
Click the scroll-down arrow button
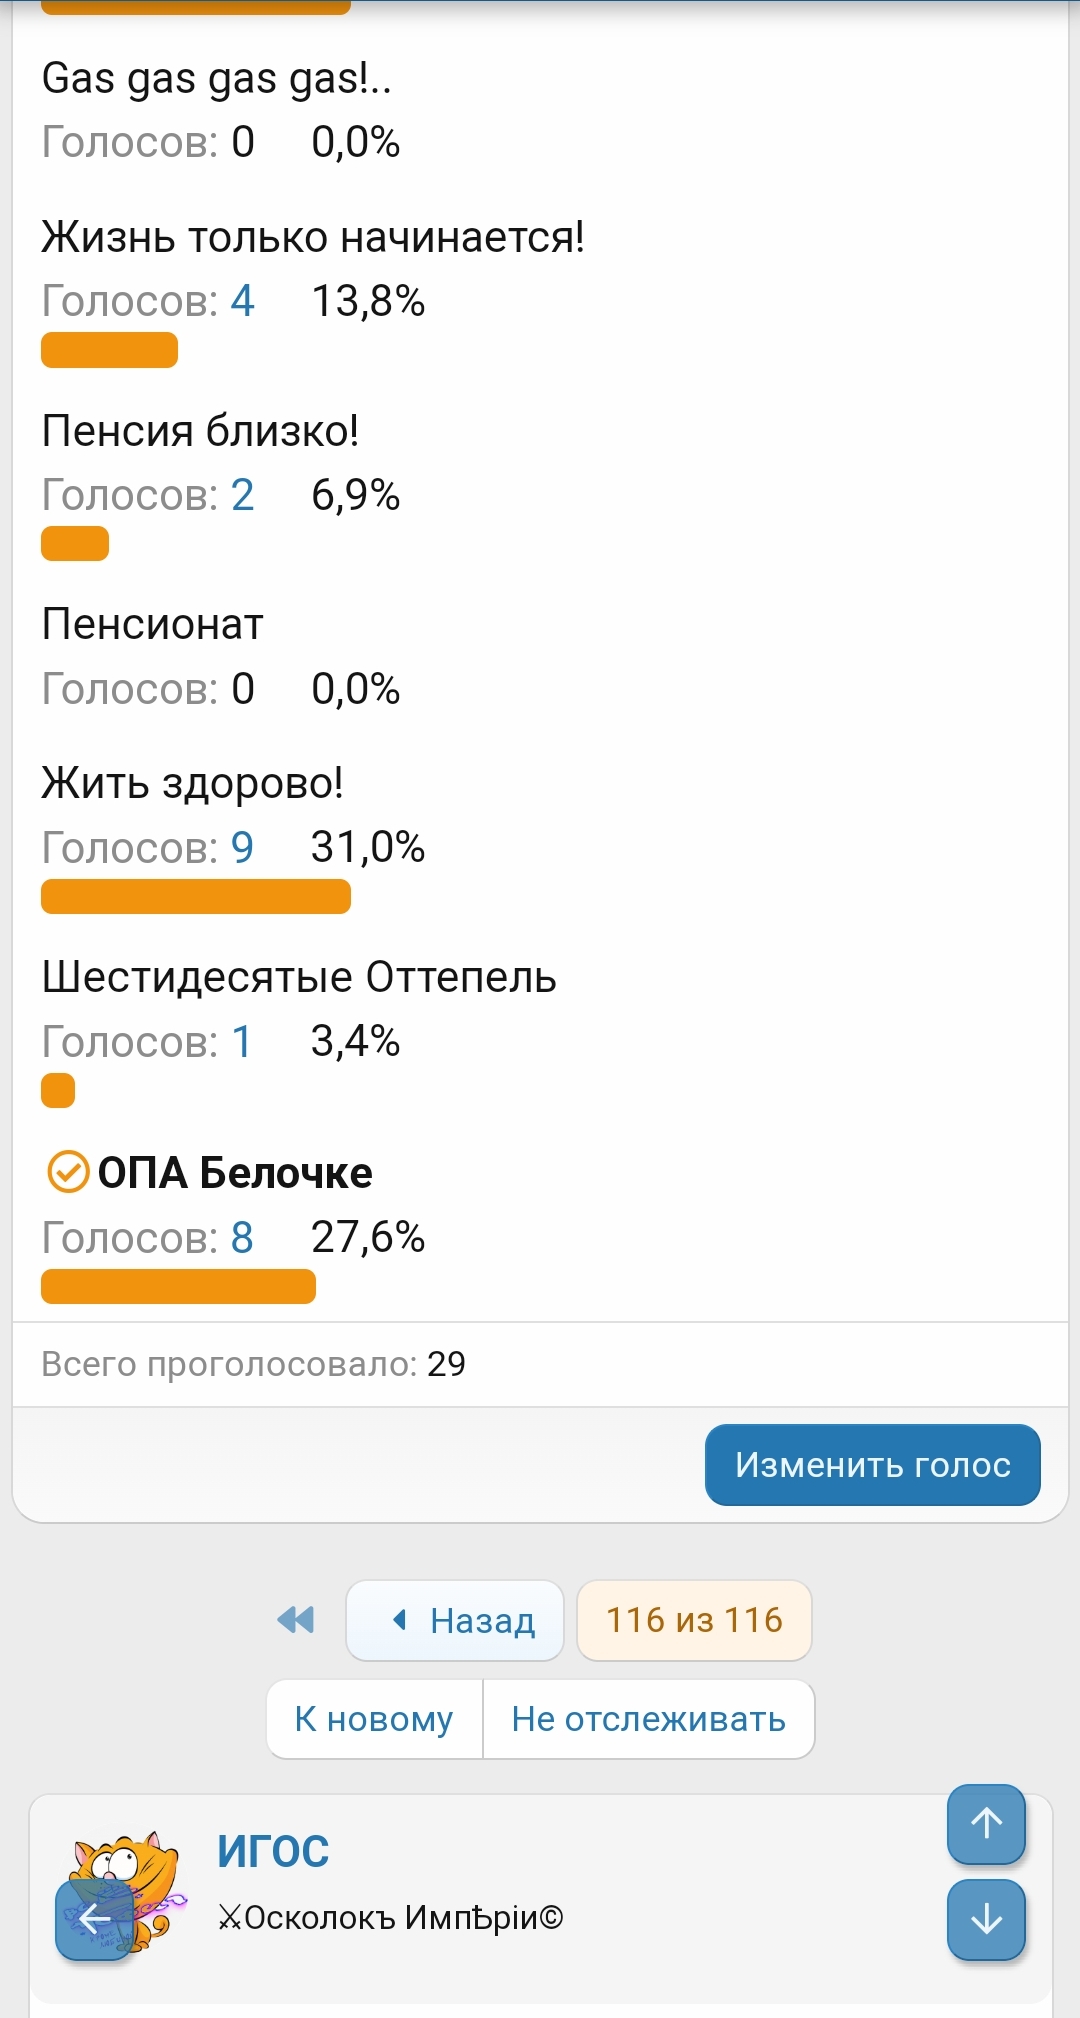pos(986,1919)
